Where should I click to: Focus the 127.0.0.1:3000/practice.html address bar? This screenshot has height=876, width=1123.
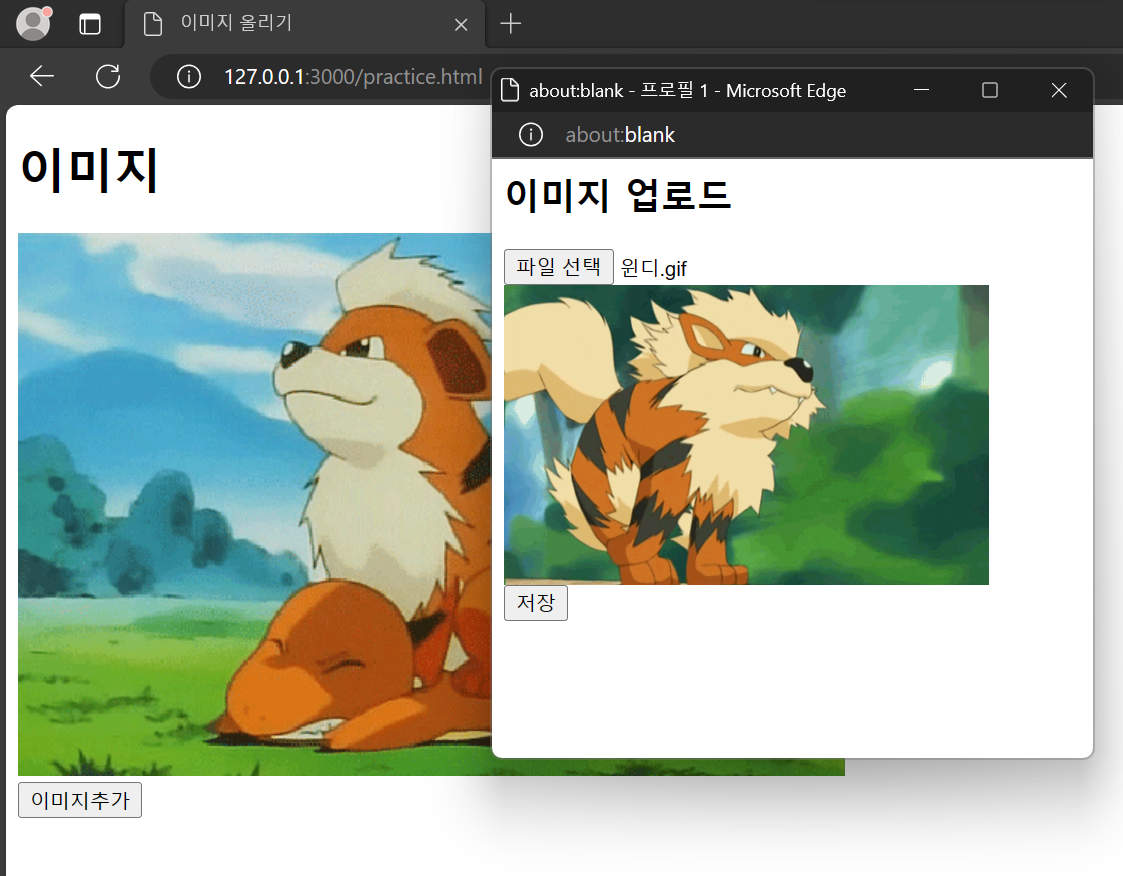(353, 76)
